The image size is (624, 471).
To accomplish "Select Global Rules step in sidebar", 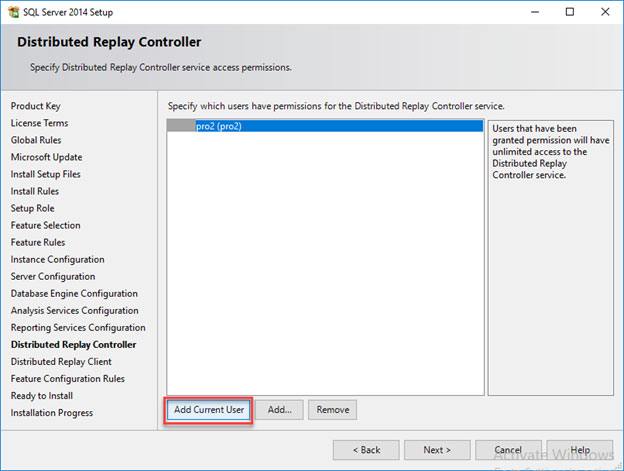I will [36, 140].
